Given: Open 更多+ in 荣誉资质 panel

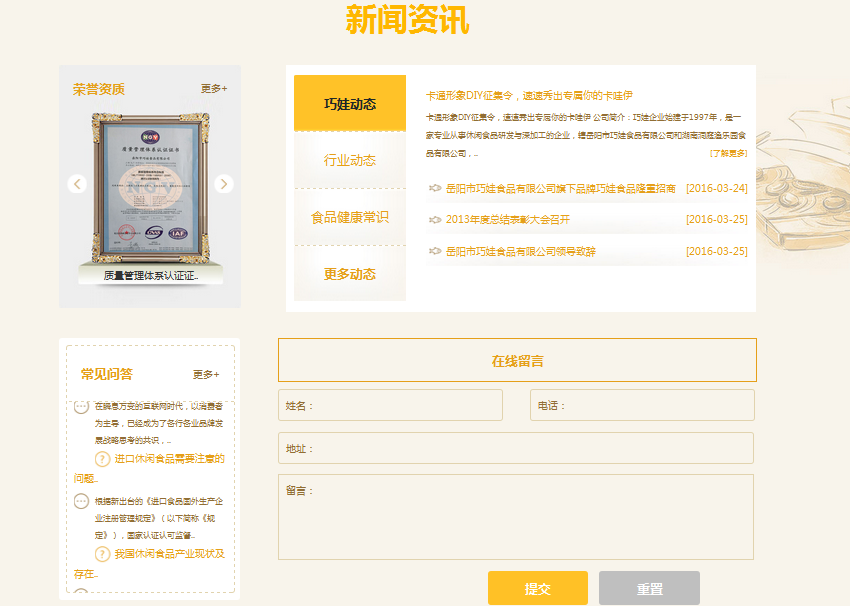Looking at the screenshot, I should pos(213,89).
